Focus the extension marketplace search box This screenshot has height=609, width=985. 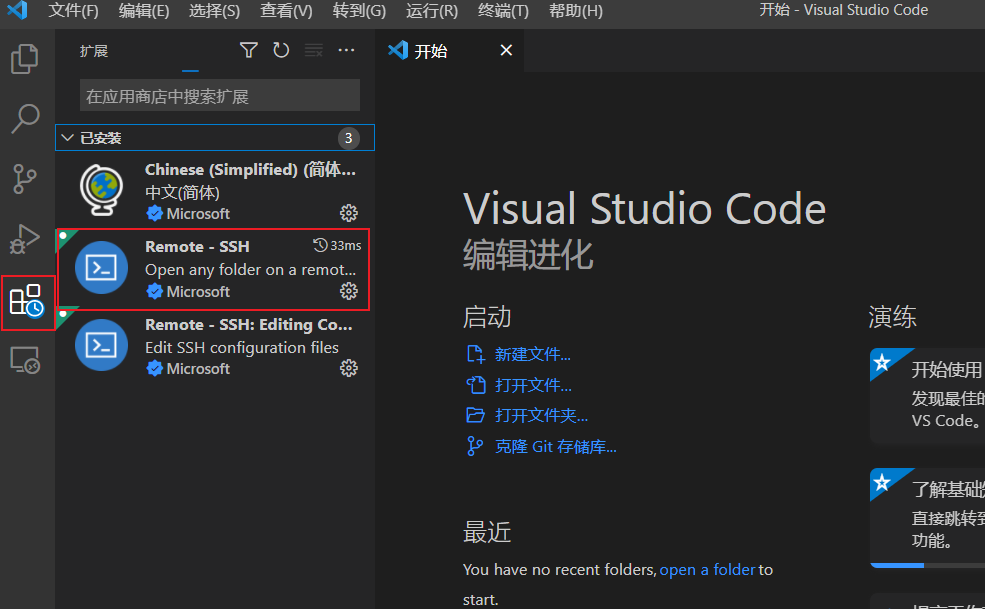coord(220,96)
